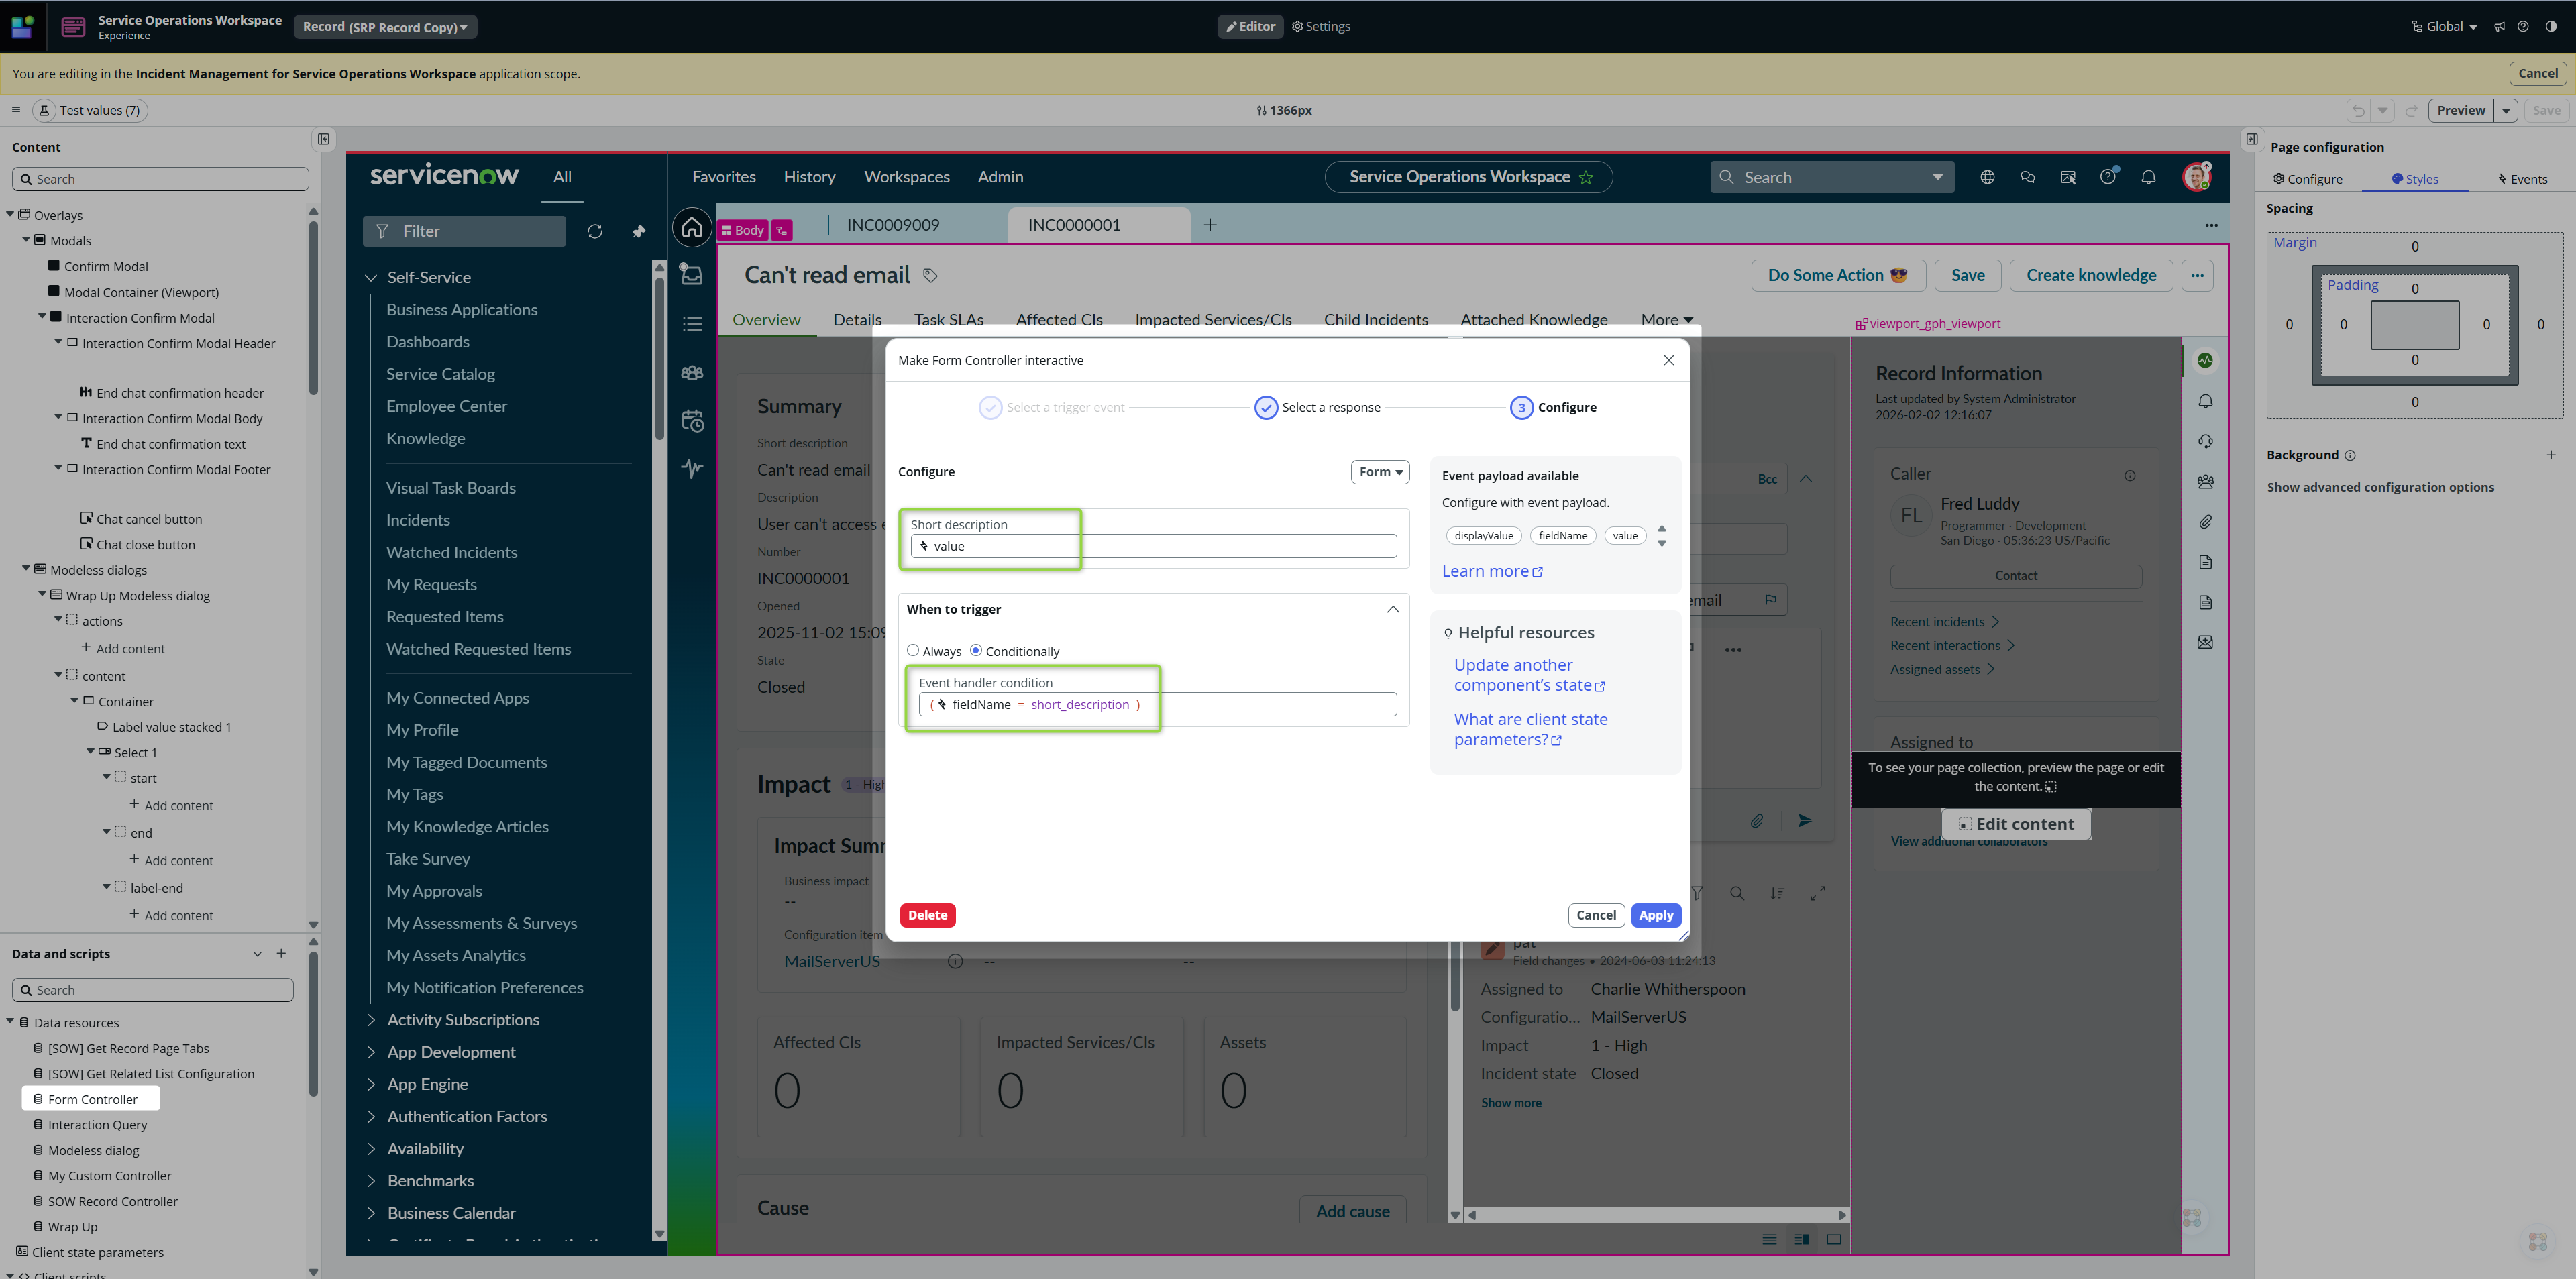Image resolution: width=2576 pixels, height=1279 pixels.
Task: Select the Always radio button
Action: (x=913, y=650)
